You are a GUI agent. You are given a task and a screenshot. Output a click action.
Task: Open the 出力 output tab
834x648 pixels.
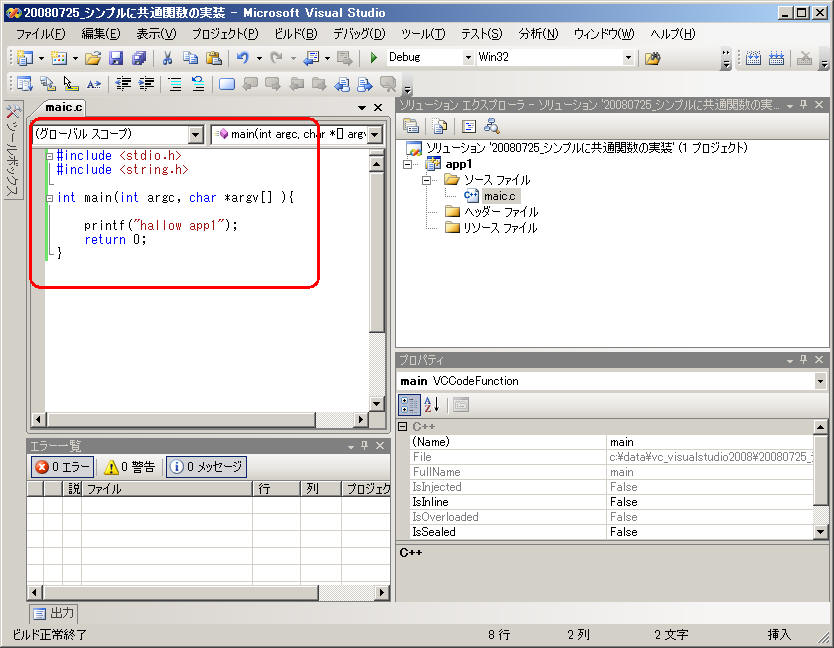[x=53, y=613]
